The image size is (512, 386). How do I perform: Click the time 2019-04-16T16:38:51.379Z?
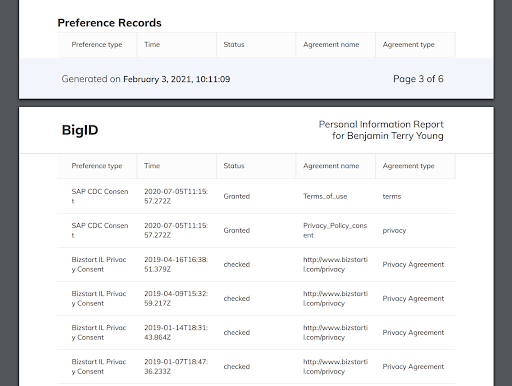pyautogui.click(x=176, y=264)
